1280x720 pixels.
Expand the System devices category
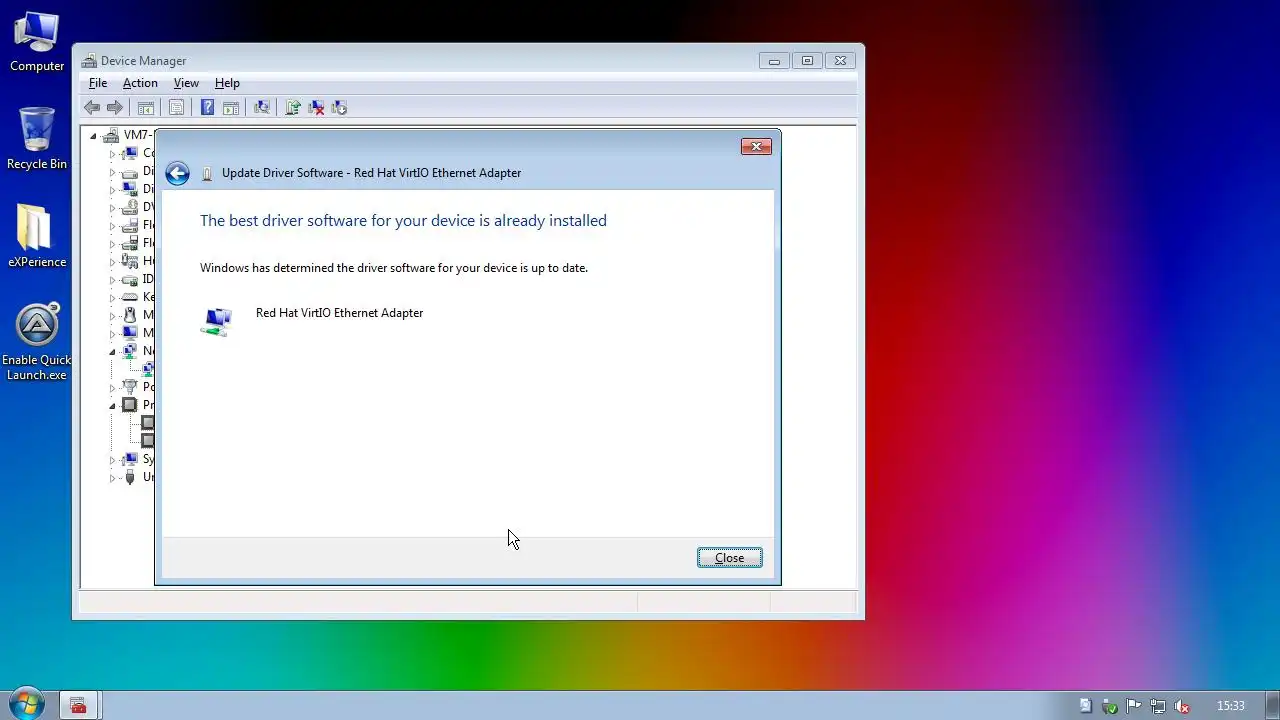click(112, 460)
